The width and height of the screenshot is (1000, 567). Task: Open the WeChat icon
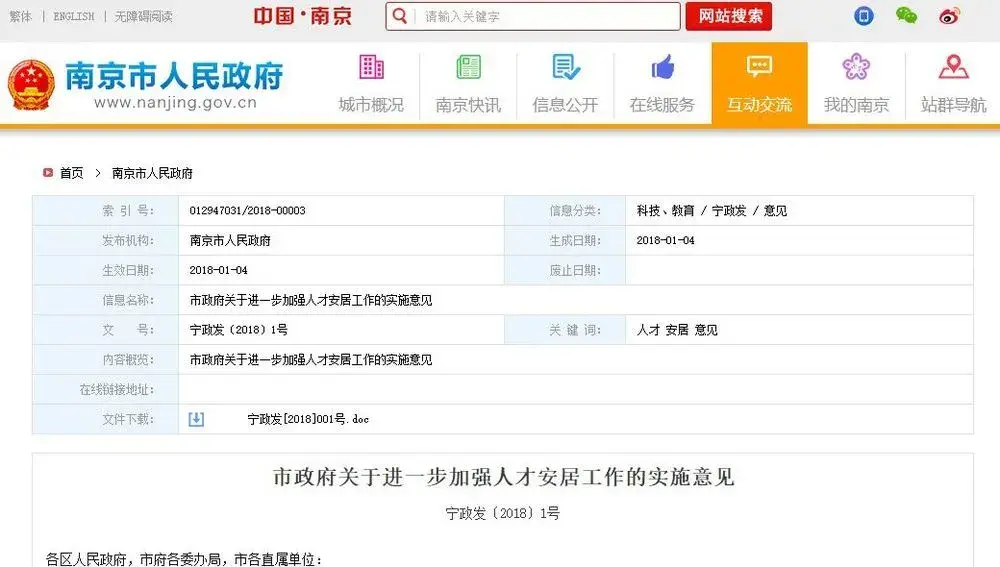906,16
